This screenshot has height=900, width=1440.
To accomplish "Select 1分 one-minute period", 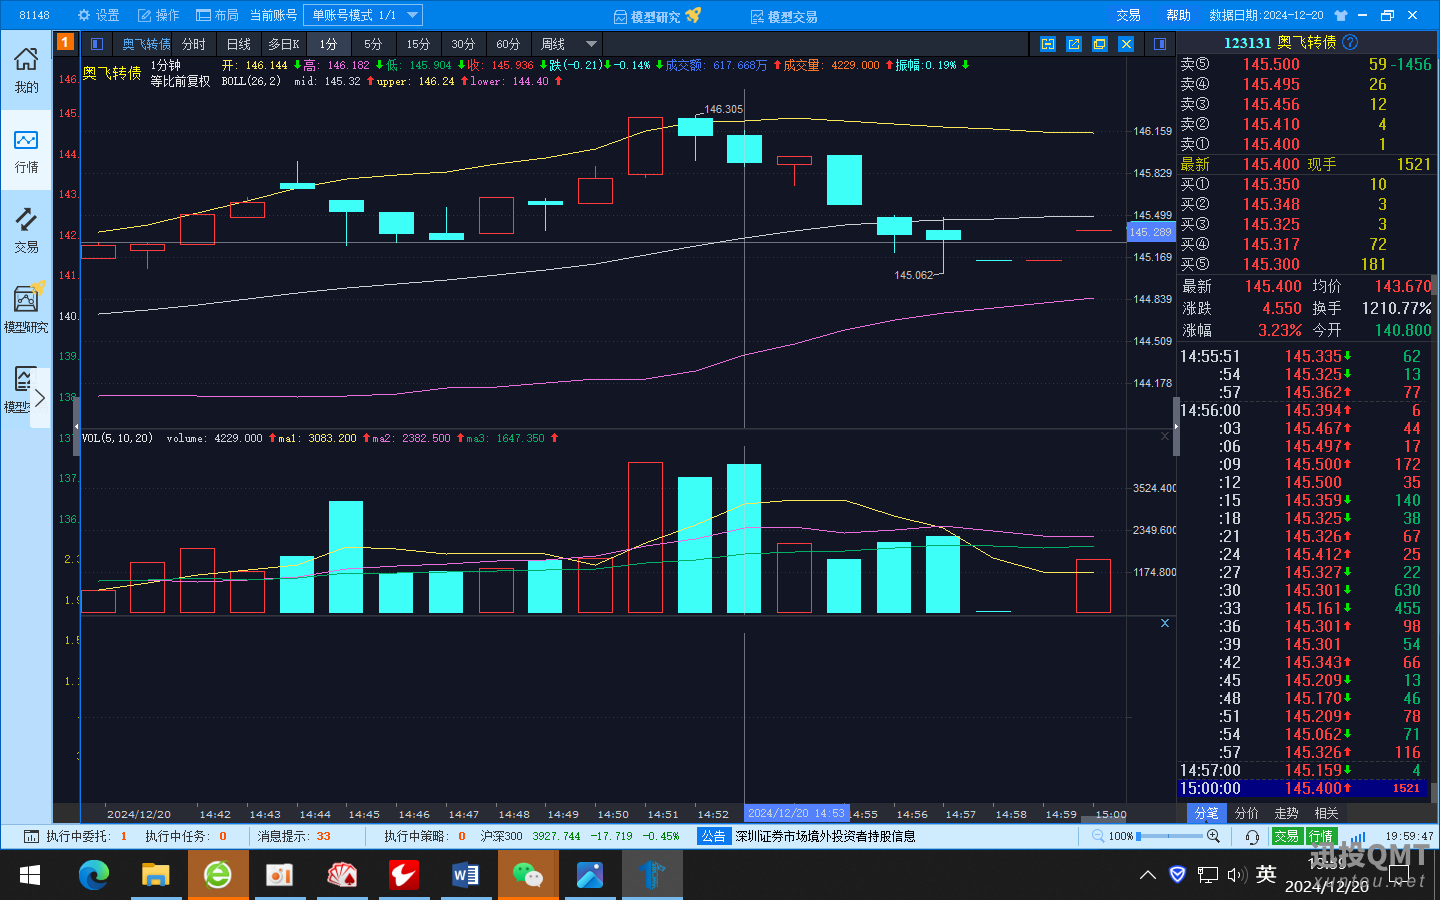I will point(328,44).
